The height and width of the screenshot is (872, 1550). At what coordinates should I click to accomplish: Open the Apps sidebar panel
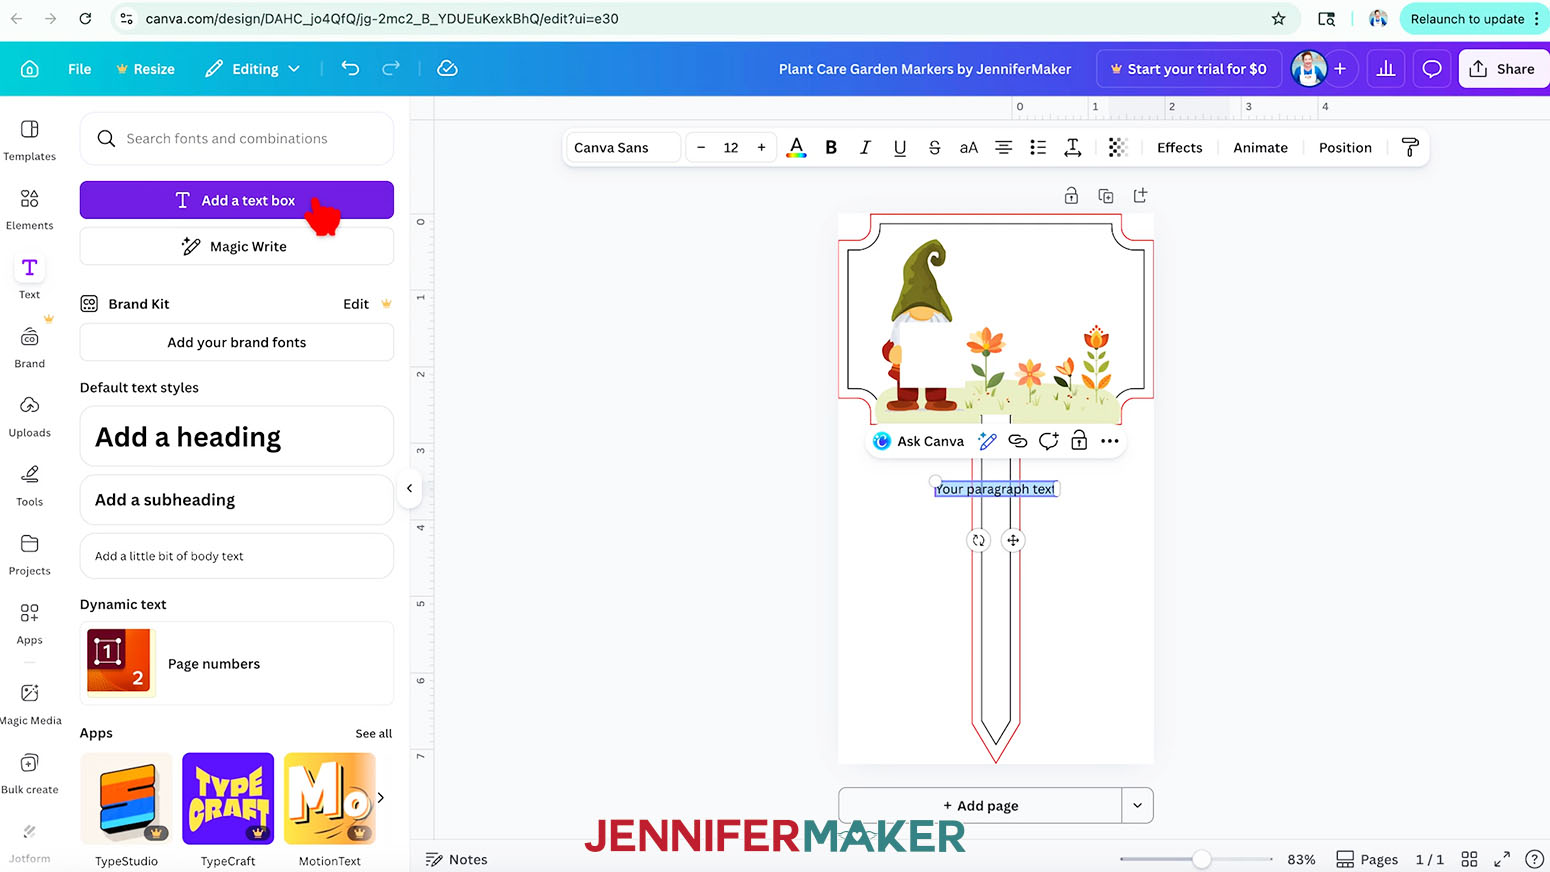point(30,623)
